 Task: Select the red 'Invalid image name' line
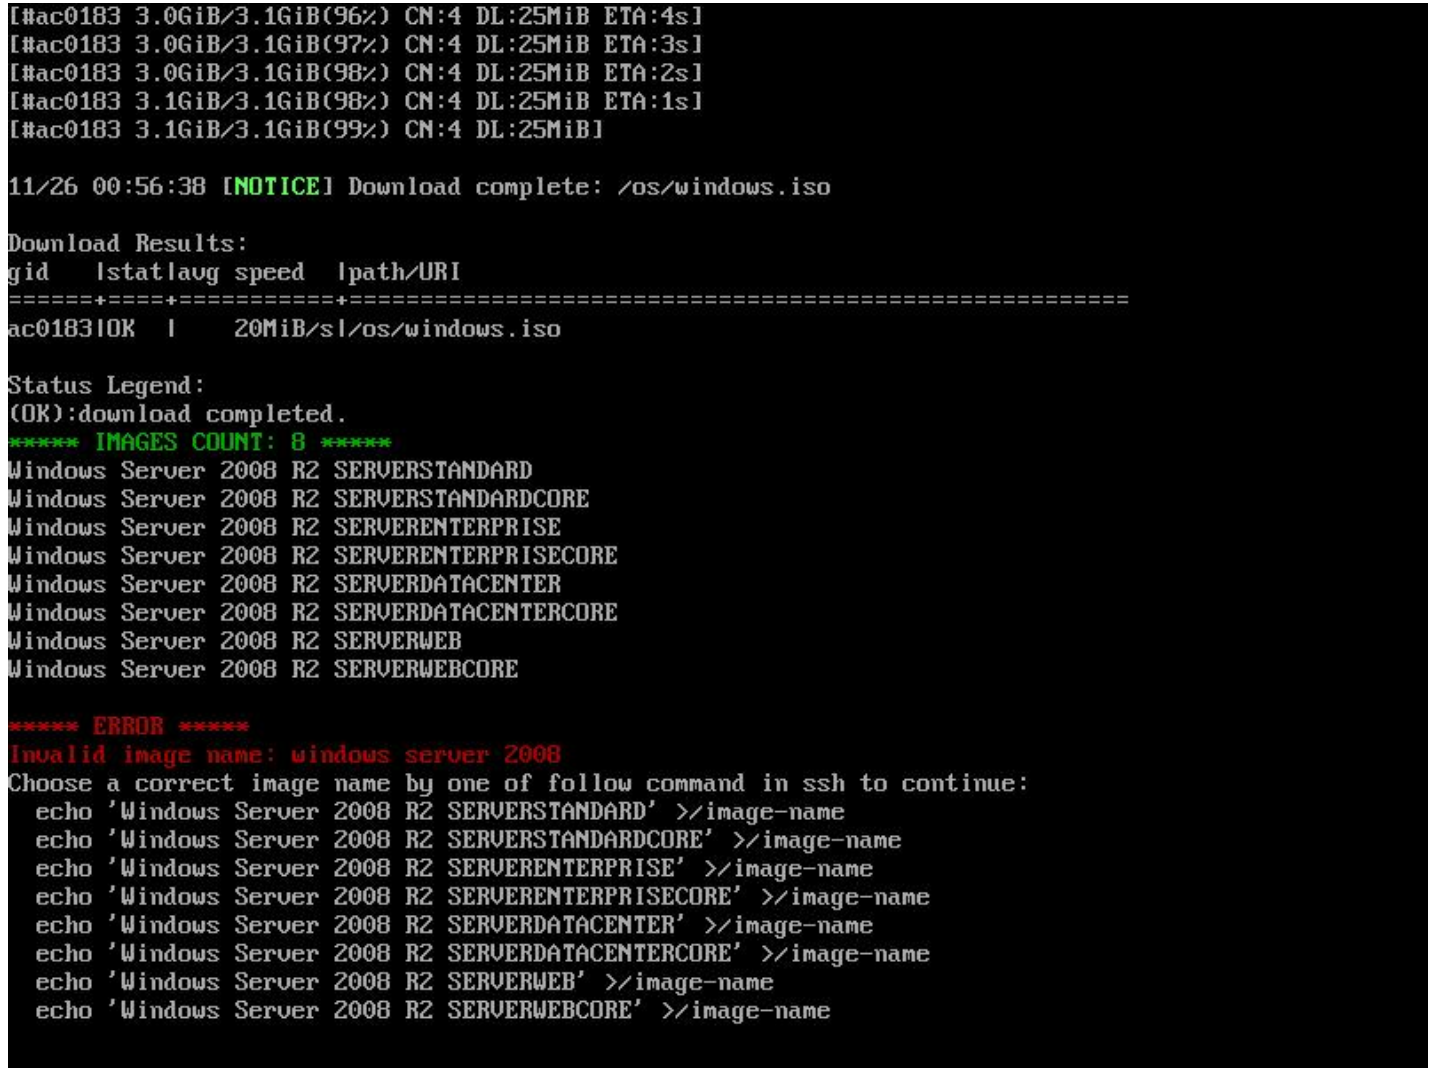[x=285, y=755]
